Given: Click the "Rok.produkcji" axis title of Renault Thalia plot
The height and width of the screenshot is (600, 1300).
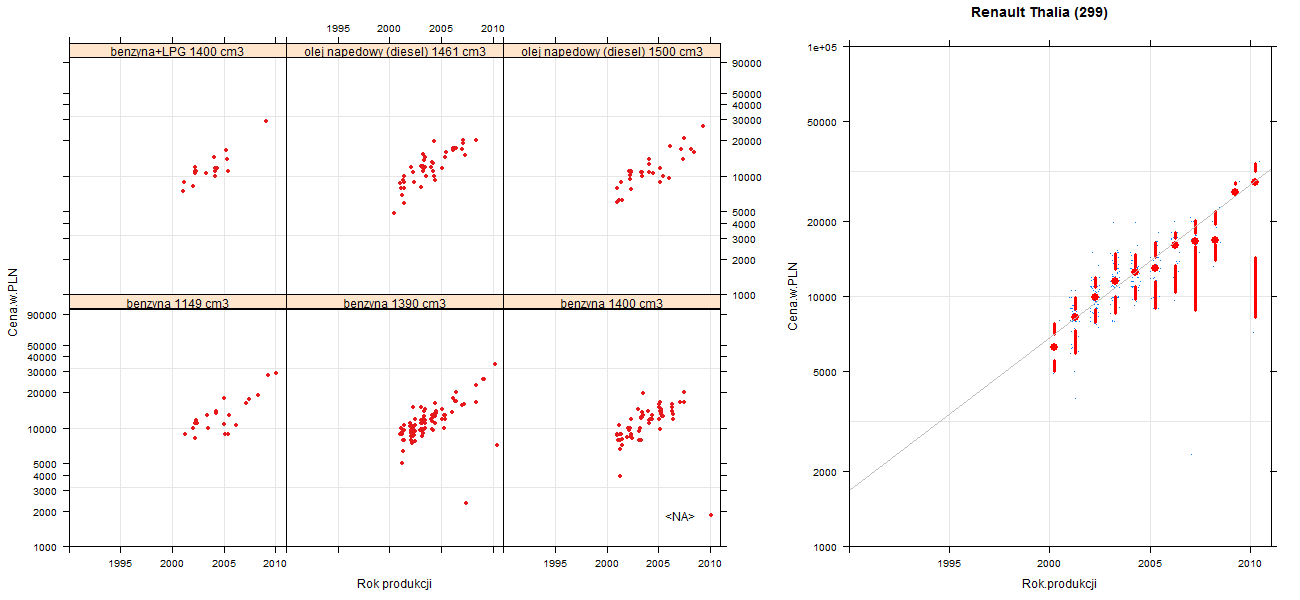Looking at the screenshot, I should point(1060,584).
